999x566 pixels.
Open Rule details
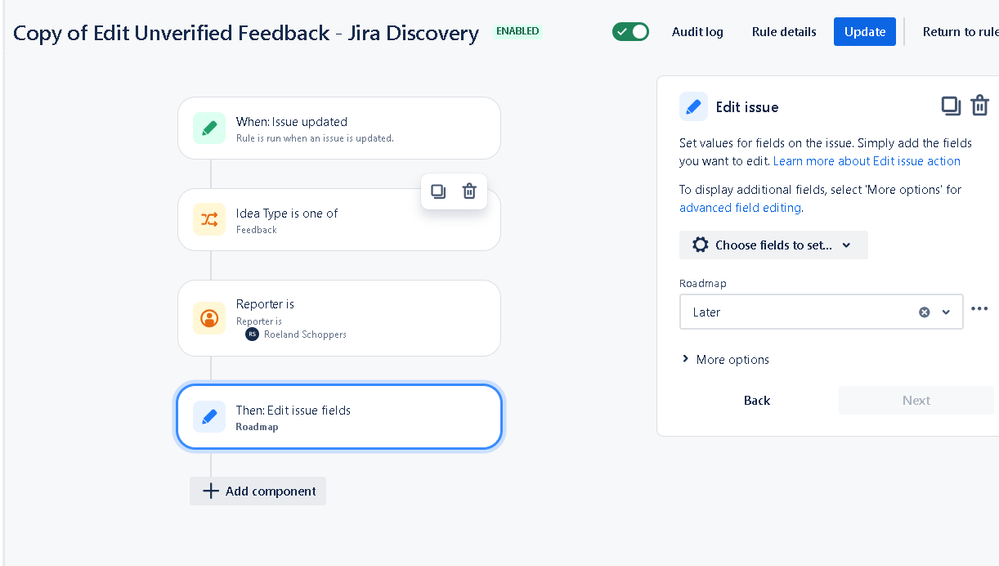pyautogui.click(x=784, y=32)
